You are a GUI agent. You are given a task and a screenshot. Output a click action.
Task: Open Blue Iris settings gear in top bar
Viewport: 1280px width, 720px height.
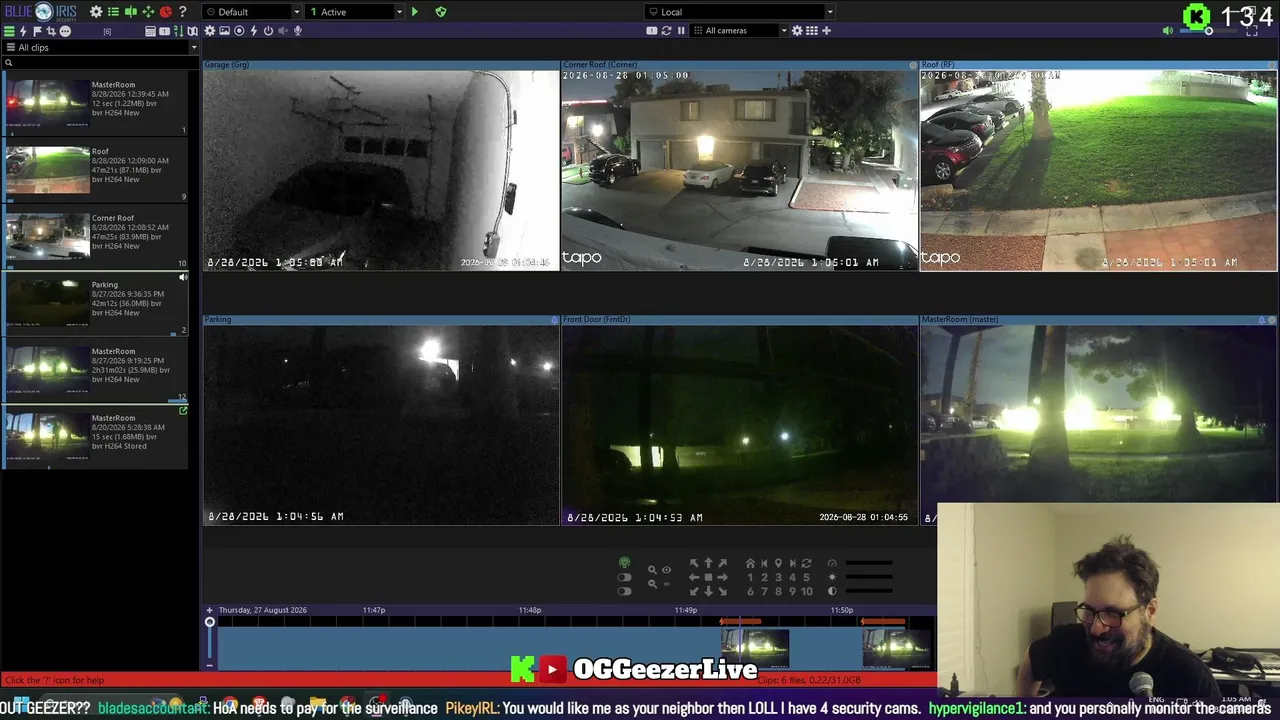click(x=96, y=12)
